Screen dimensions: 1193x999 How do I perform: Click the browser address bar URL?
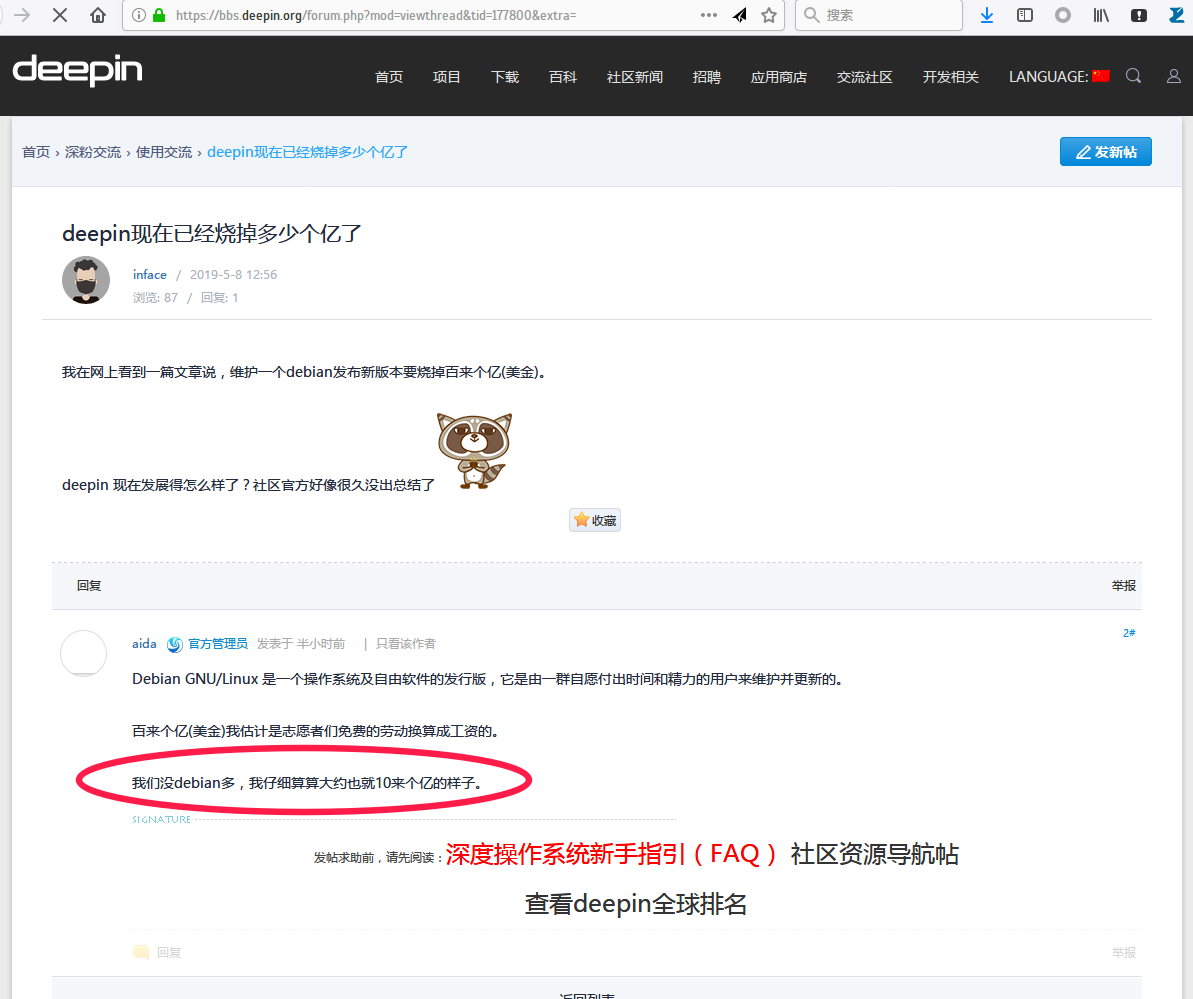[376, 15]
